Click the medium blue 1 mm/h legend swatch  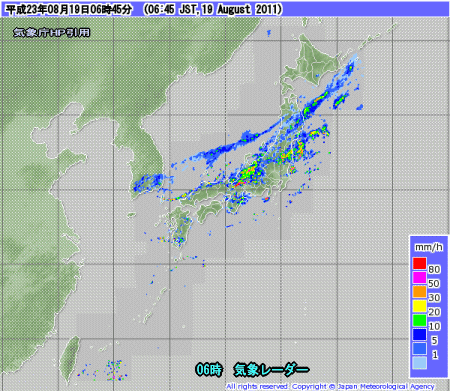click(420, 349)
